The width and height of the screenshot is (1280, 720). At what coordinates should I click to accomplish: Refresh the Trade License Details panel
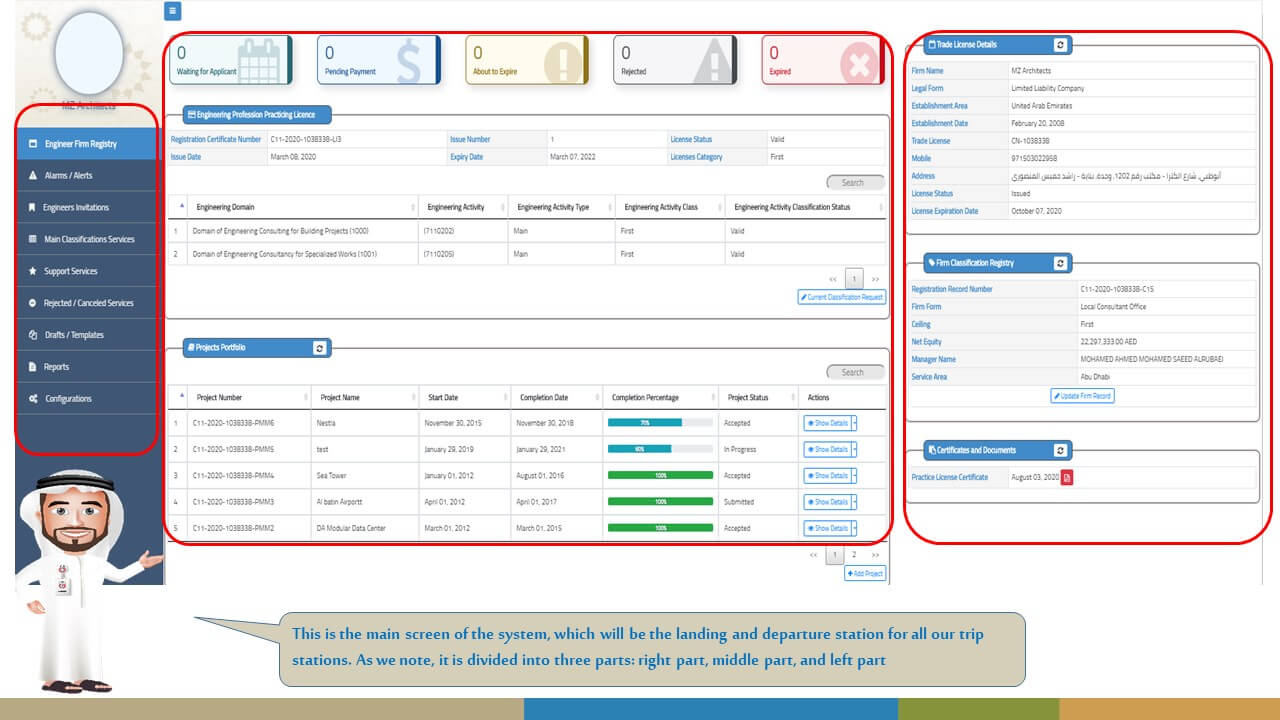pyautogui.click(x=1060, y=45)
